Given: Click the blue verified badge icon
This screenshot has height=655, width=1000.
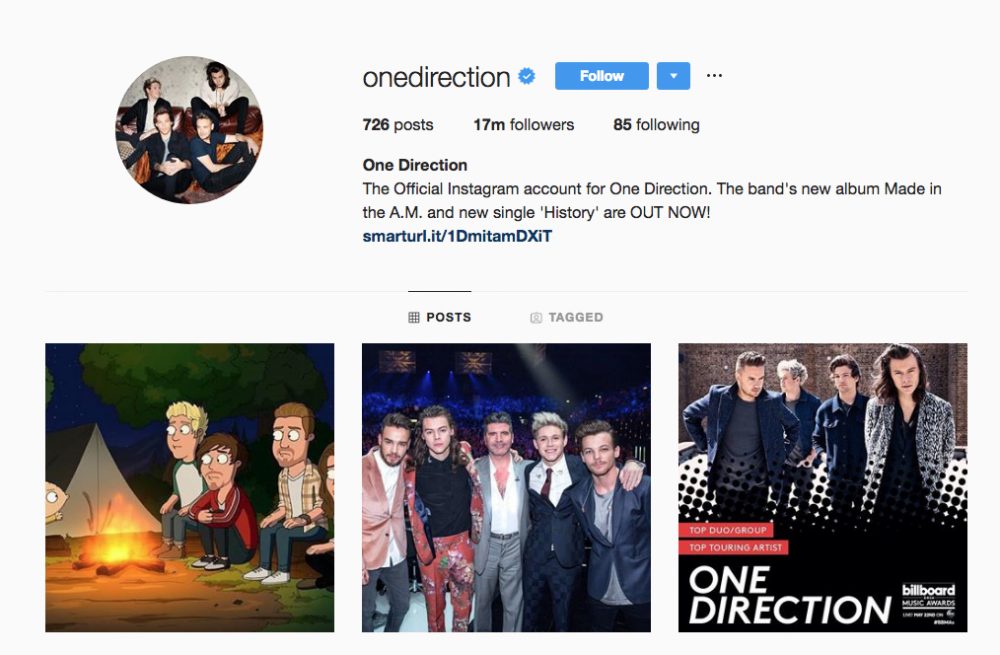Looking at the screenshot, I should tap(526, 77).
